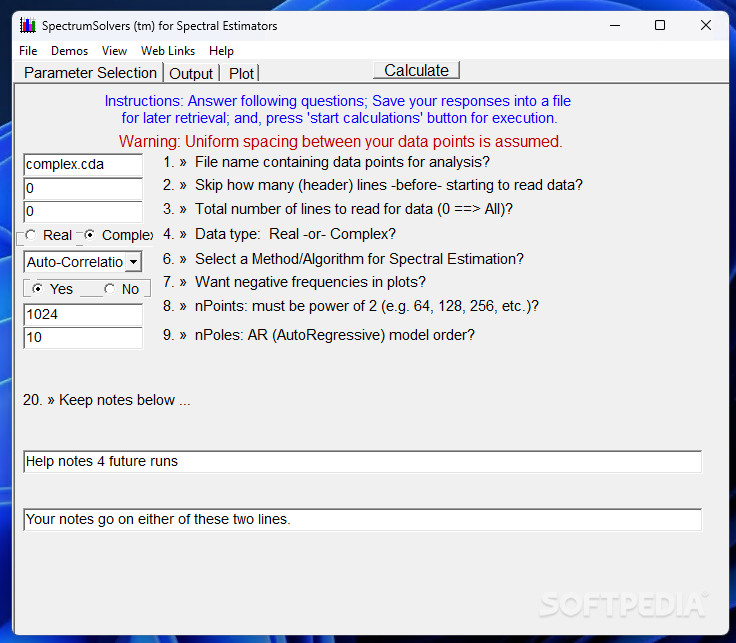Viewport: 736px width, 643px height.
Task: Click the 'Your notes go on either' field
Action: (362, 520)
